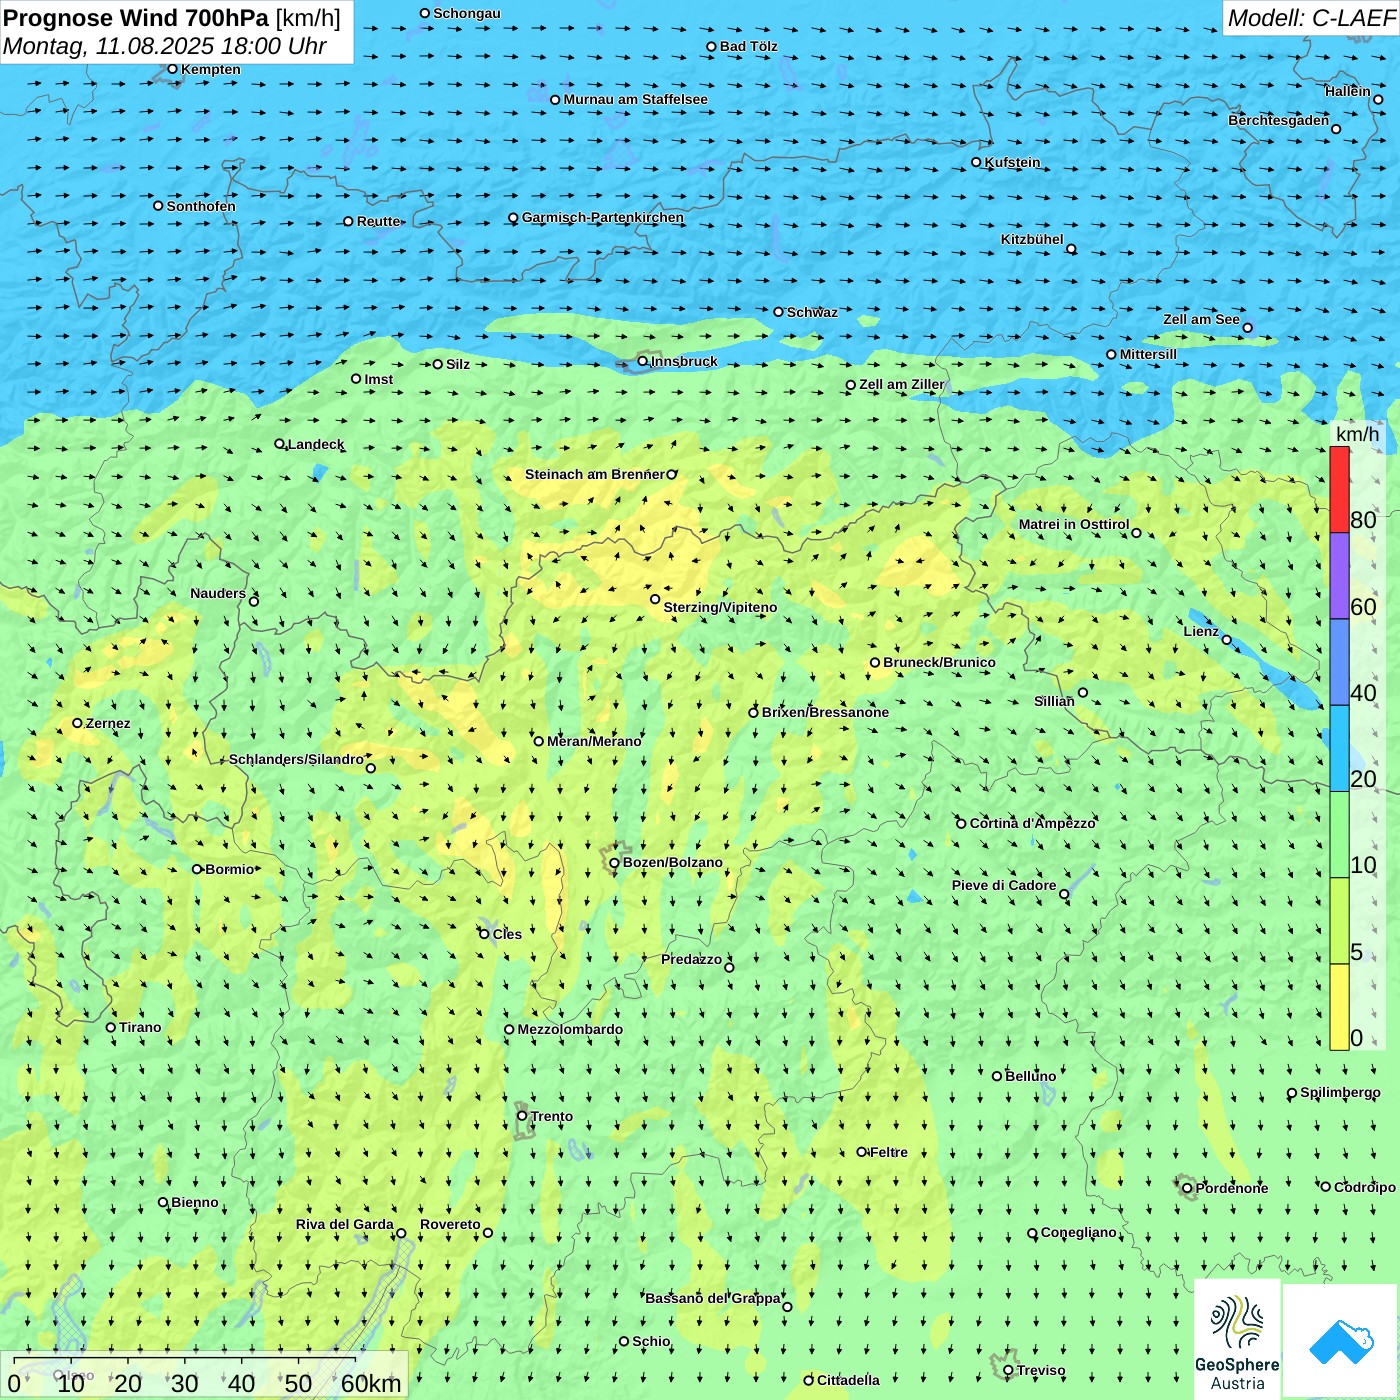Screen dimensions: 1400x1400
Task: Click the Reutte label
Action: coord(379,221)
